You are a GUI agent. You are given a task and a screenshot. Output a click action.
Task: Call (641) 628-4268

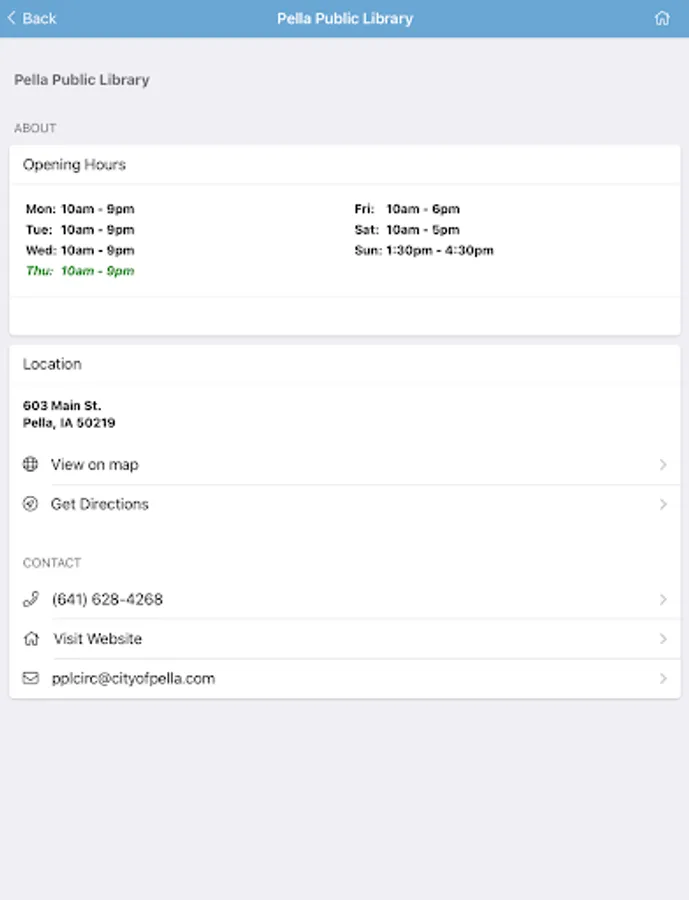(x=107, y=599)
